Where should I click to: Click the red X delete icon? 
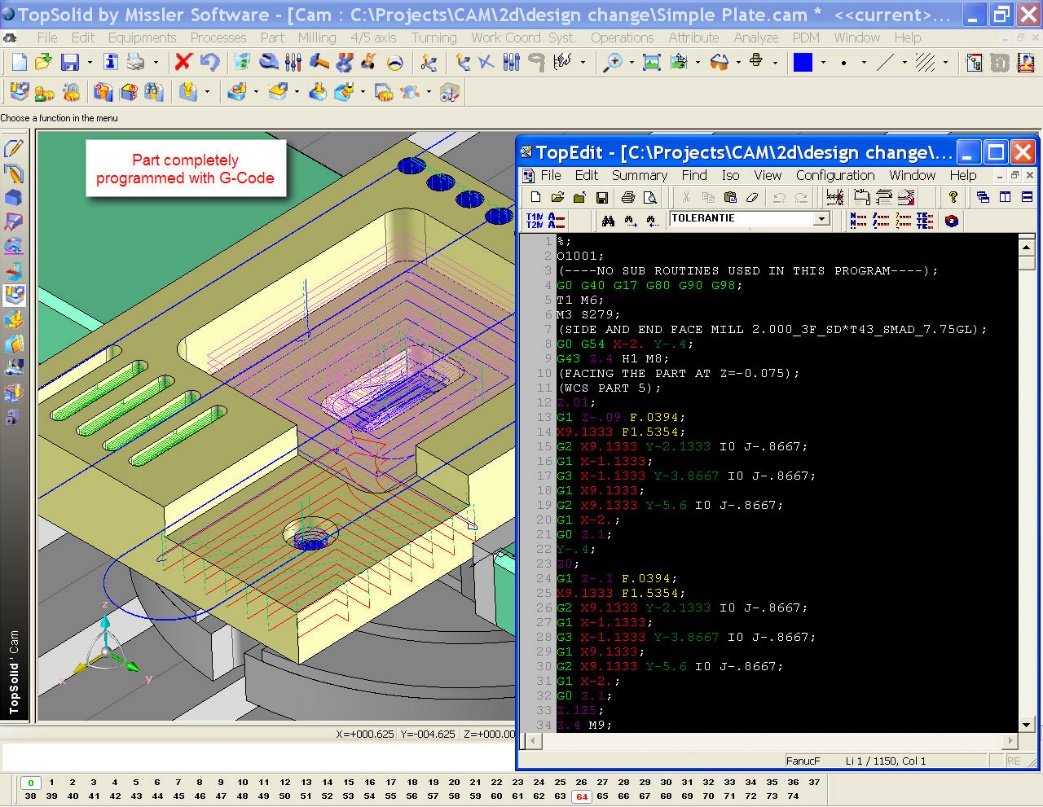[x=183, y=63]
